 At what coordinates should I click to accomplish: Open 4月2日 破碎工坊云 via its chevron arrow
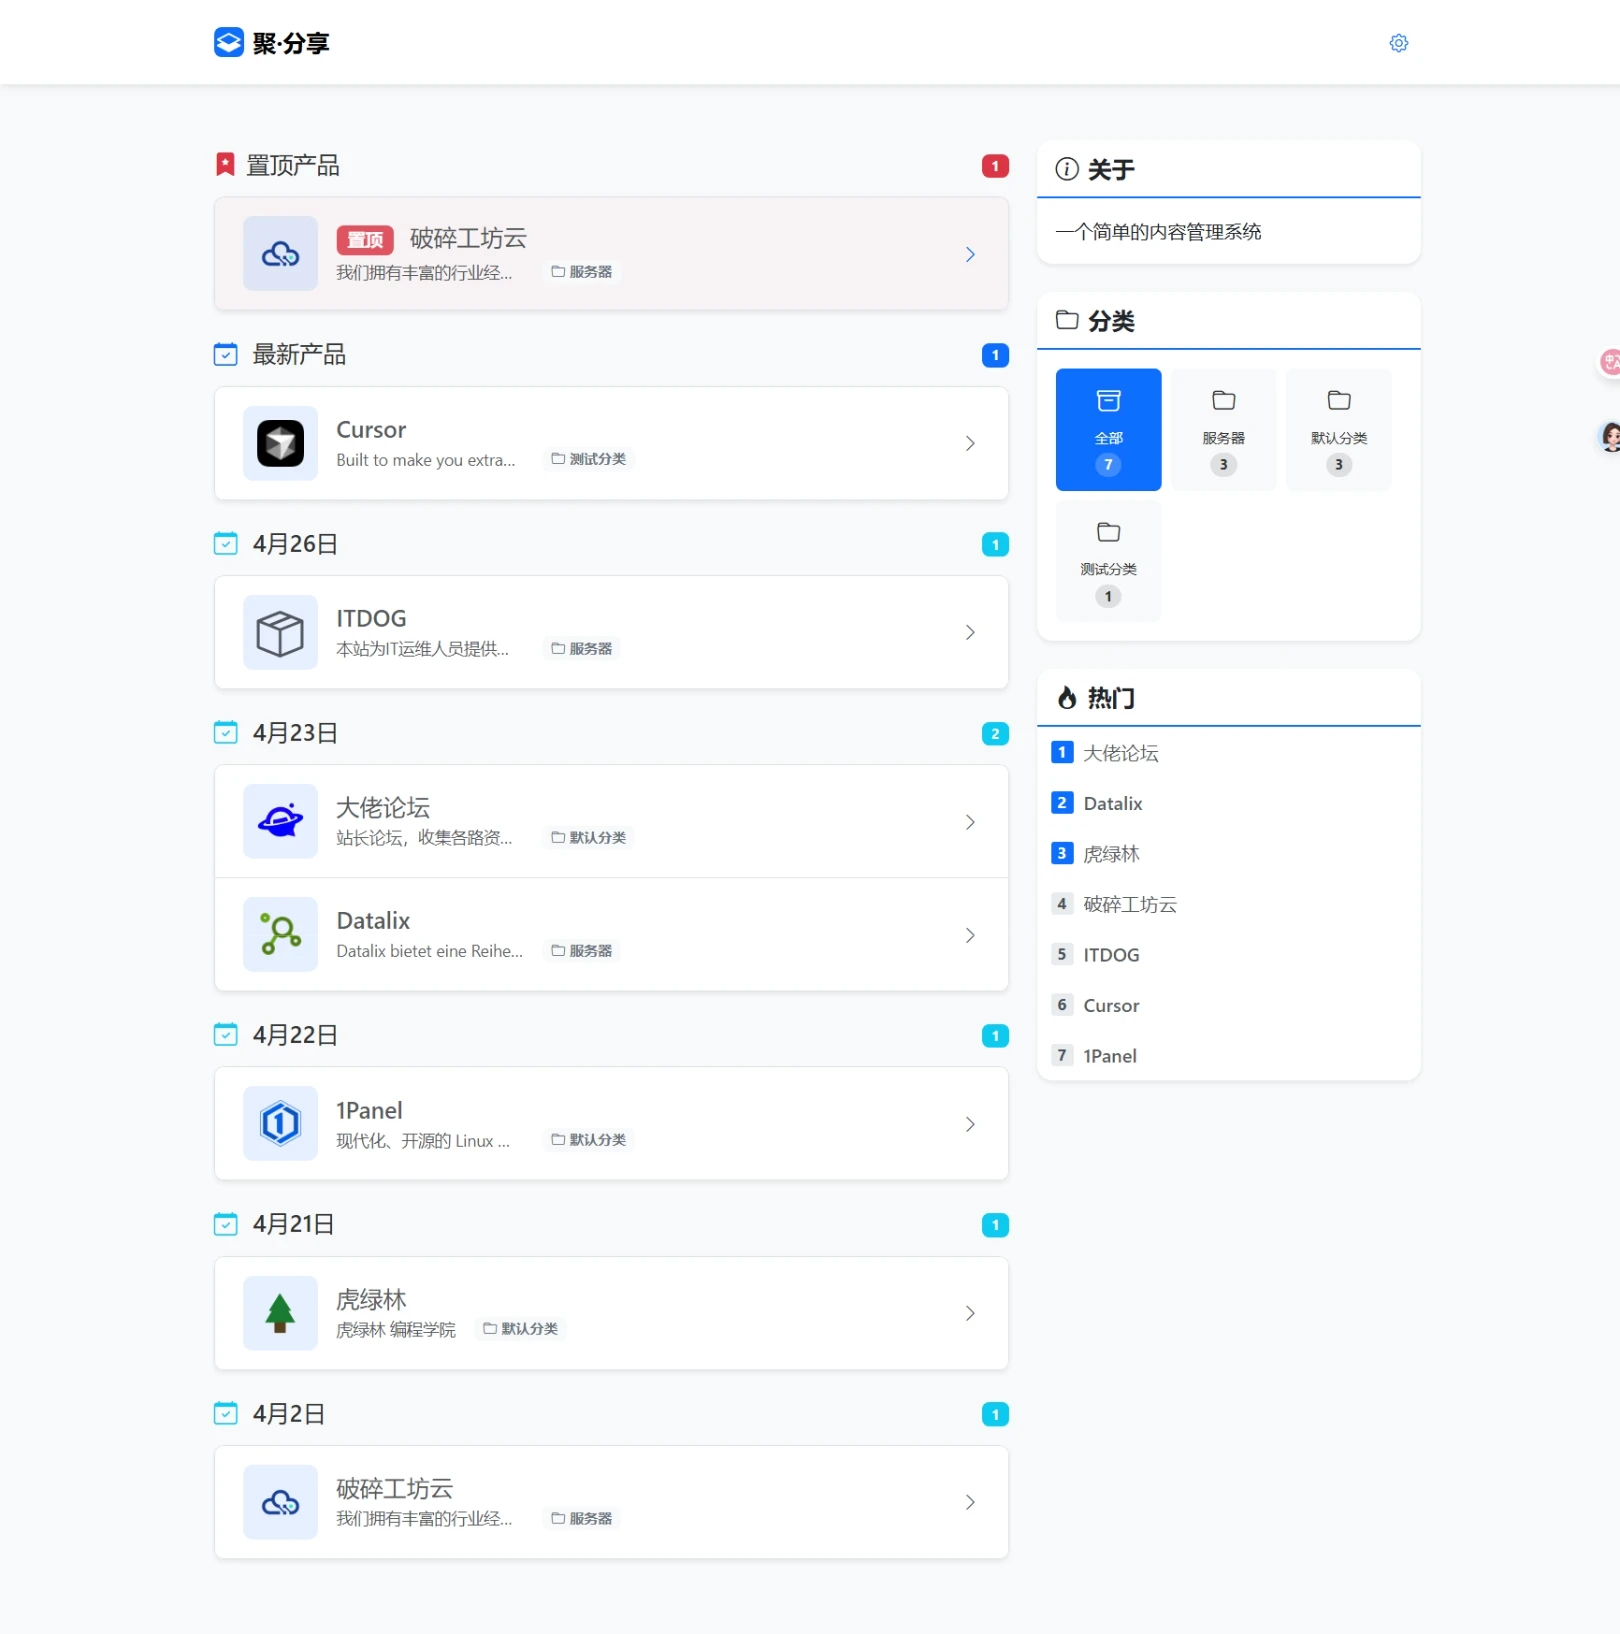(970, 1502)
